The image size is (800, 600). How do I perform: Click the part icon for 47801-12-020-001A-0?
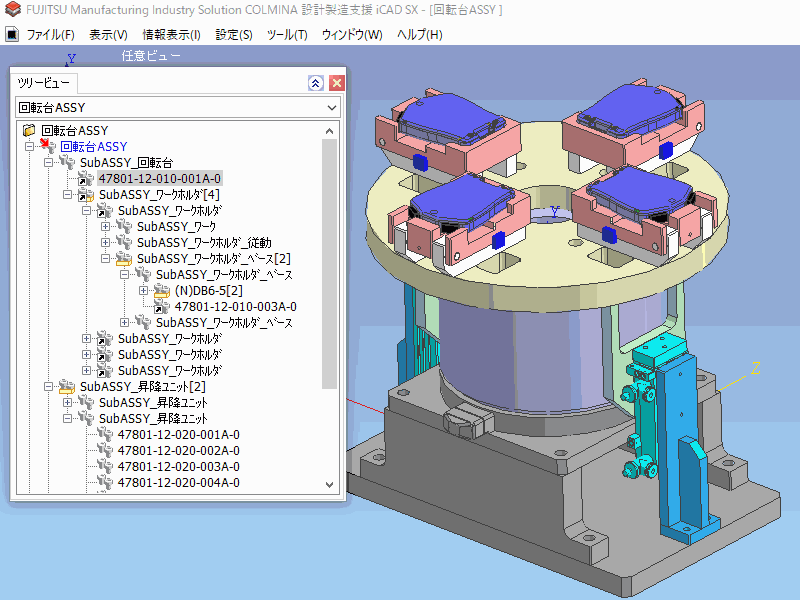pos(105,435)
